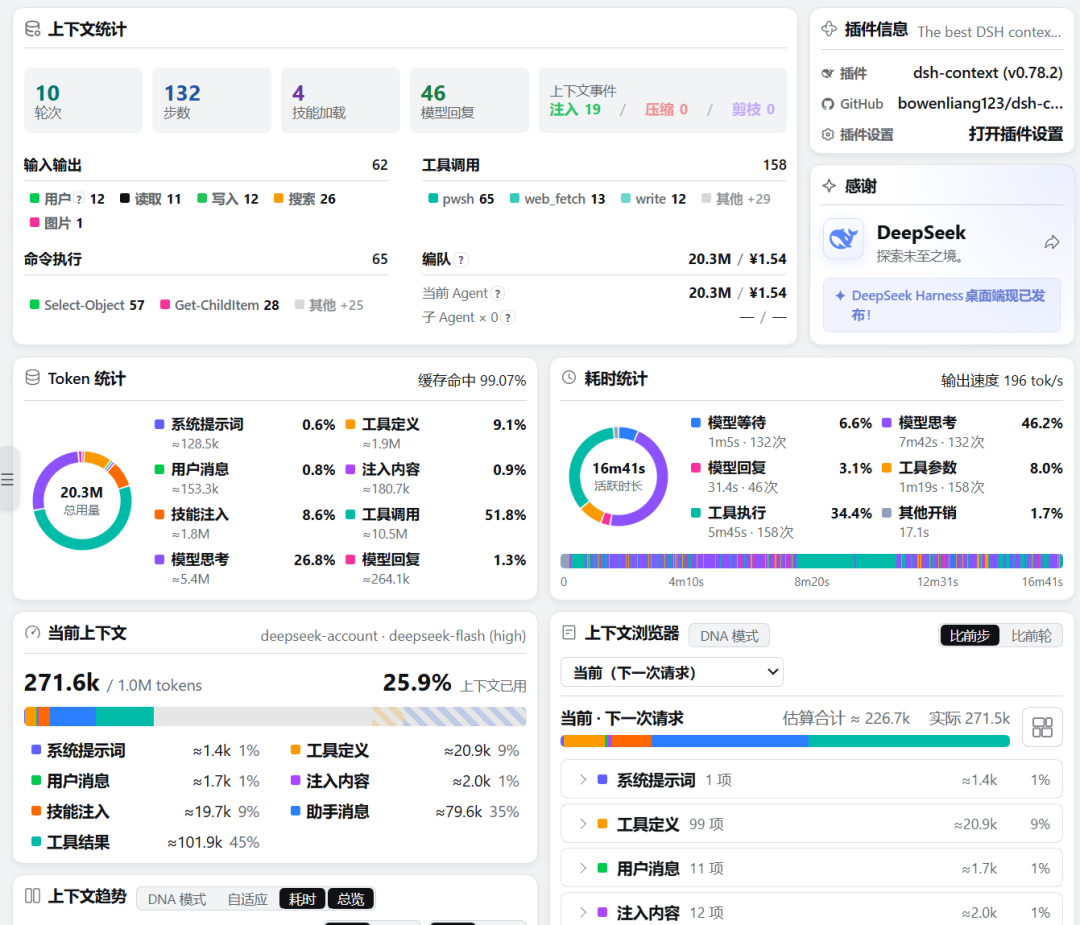Select the 比前步 comparison option
This screenshot has height=925, width=1080.
[969, 636]
